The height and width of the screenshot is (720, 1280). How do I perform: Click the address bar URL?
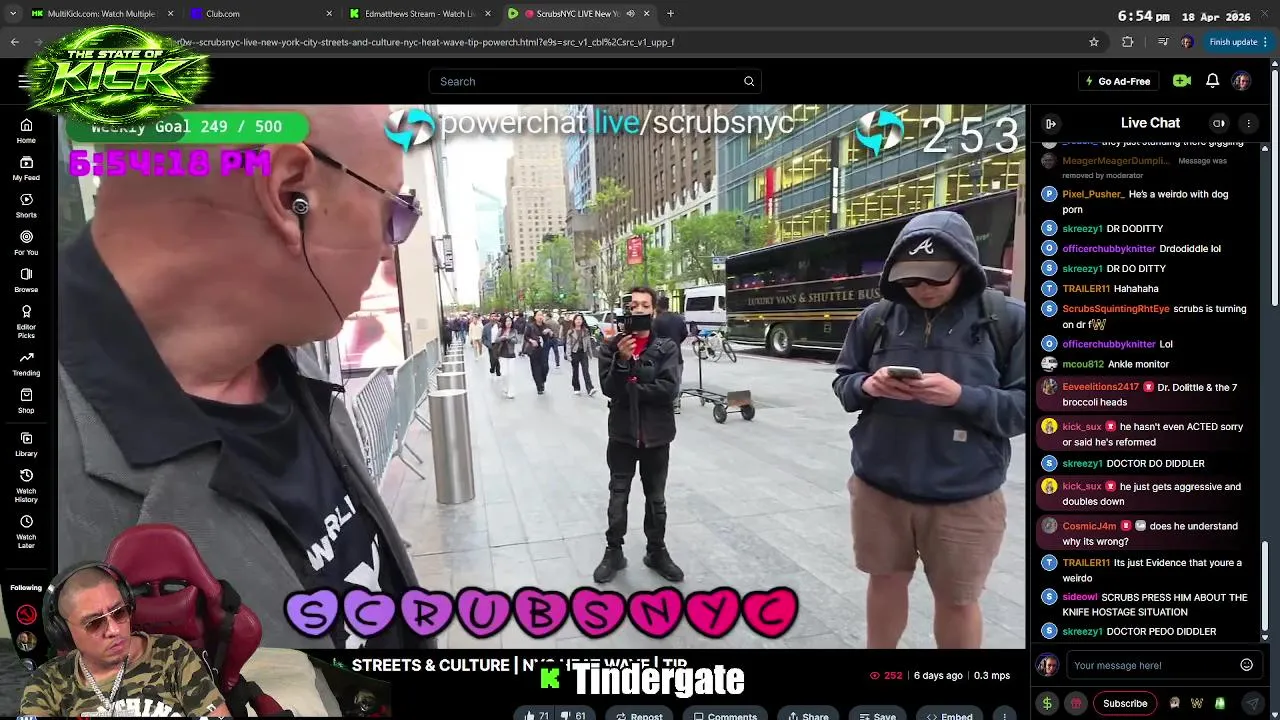click(x=425, y=42)
